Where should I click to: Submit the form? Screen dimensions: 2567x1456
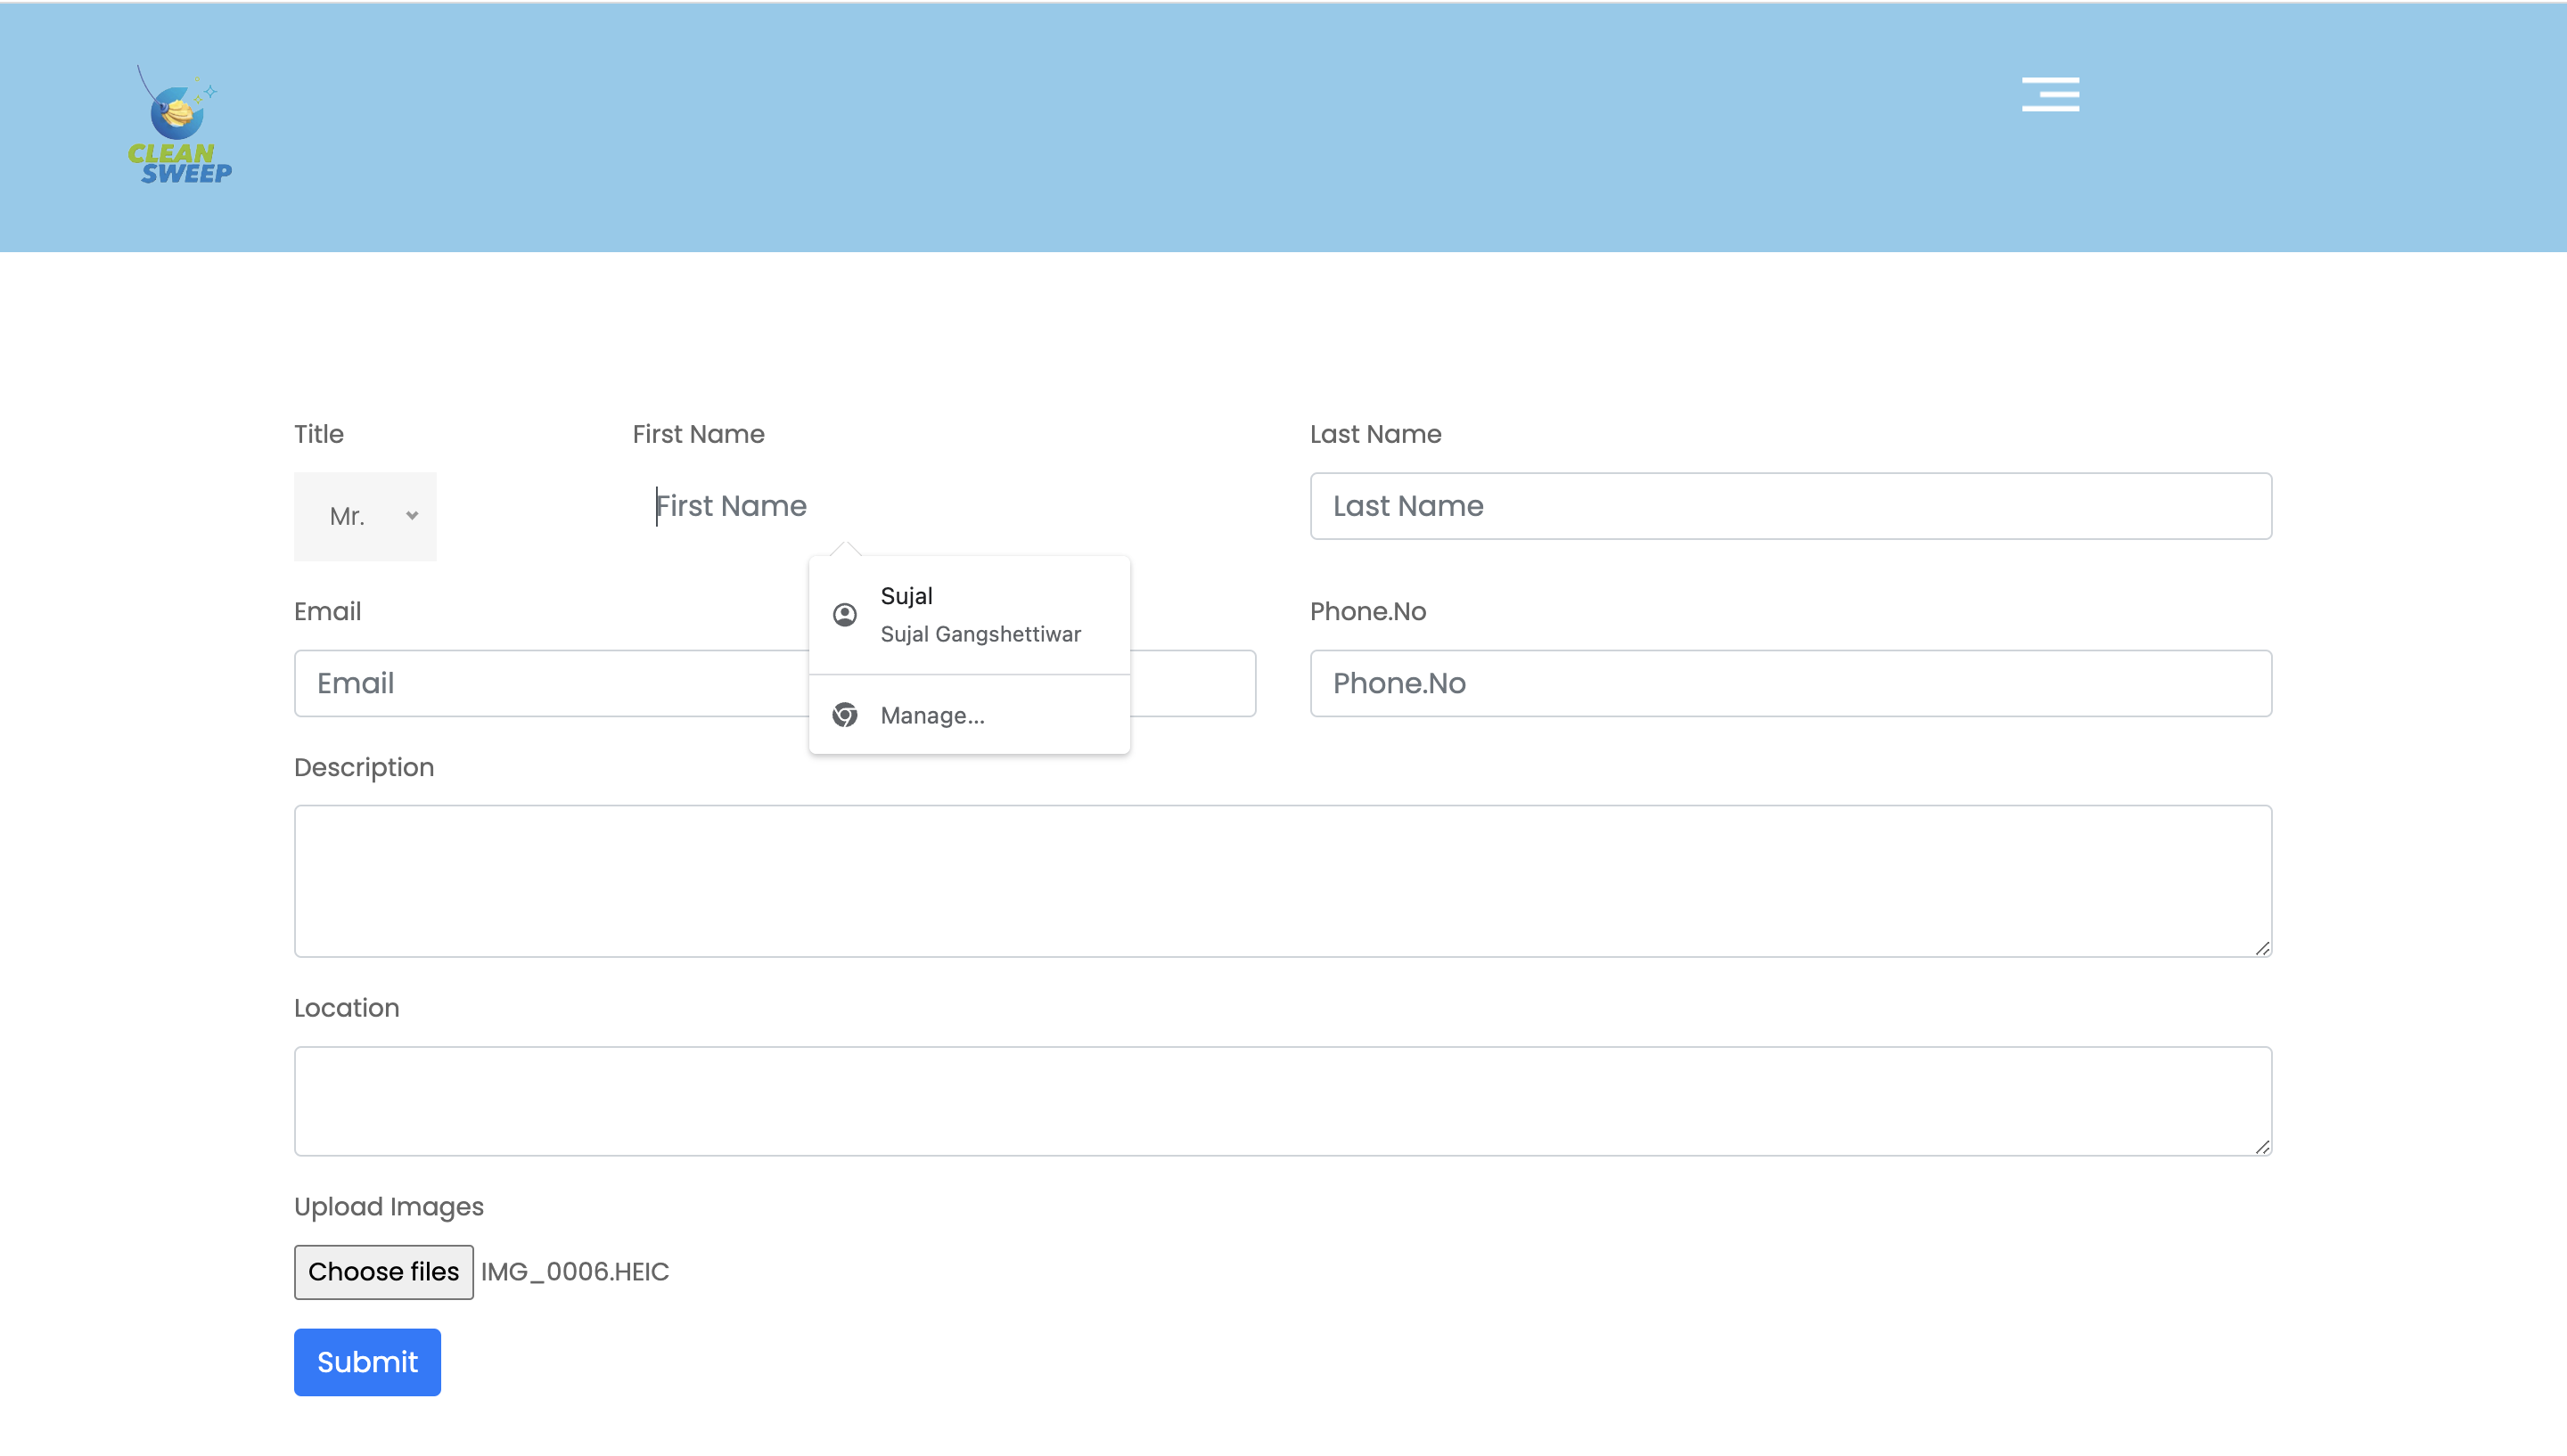(x=367, y=1362)
